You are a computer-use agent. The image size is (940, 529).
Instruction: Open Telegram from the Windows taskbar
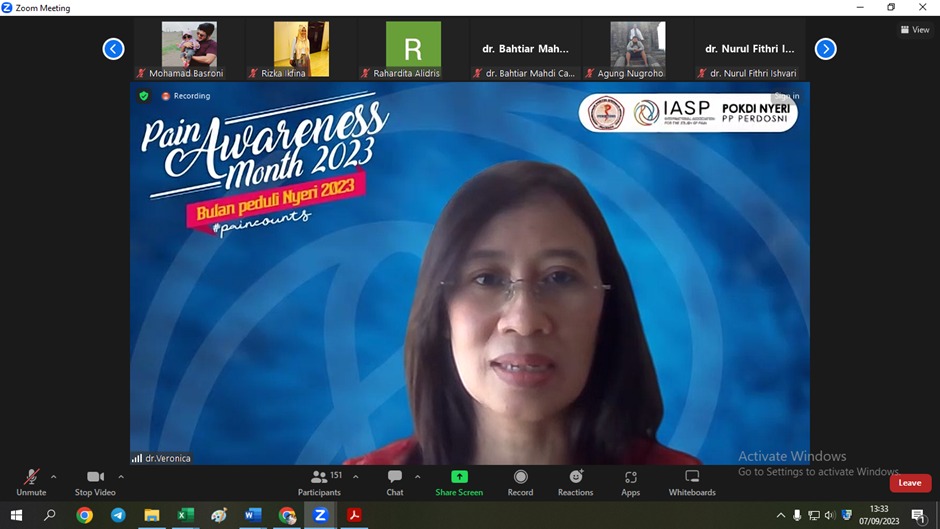[x=118, y=515]
